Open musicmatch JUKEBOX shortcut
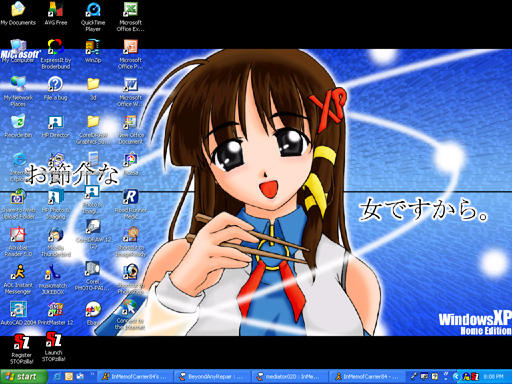Viewport: 512px width, 384px height. (53, 272)
